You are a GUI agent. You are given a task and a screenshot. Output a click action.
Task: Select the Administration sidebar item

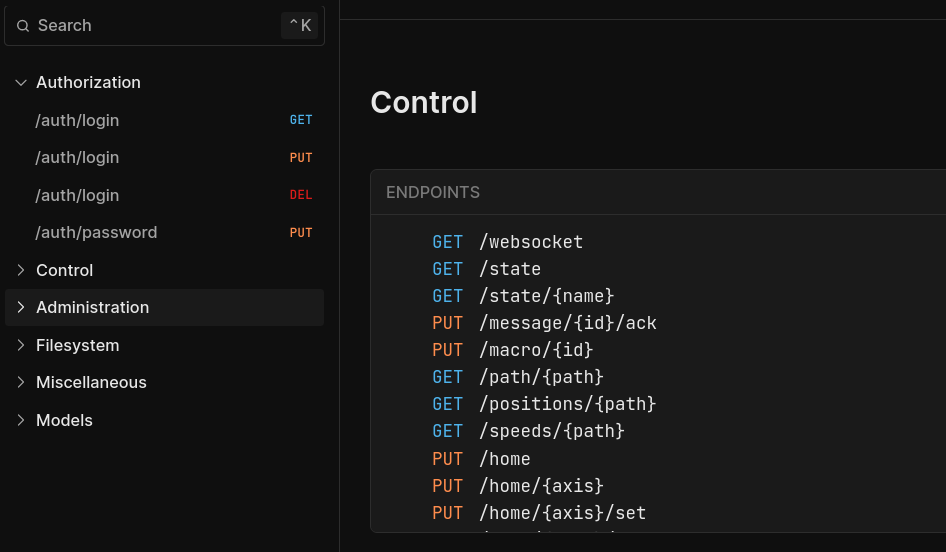[x=164, y=308]
